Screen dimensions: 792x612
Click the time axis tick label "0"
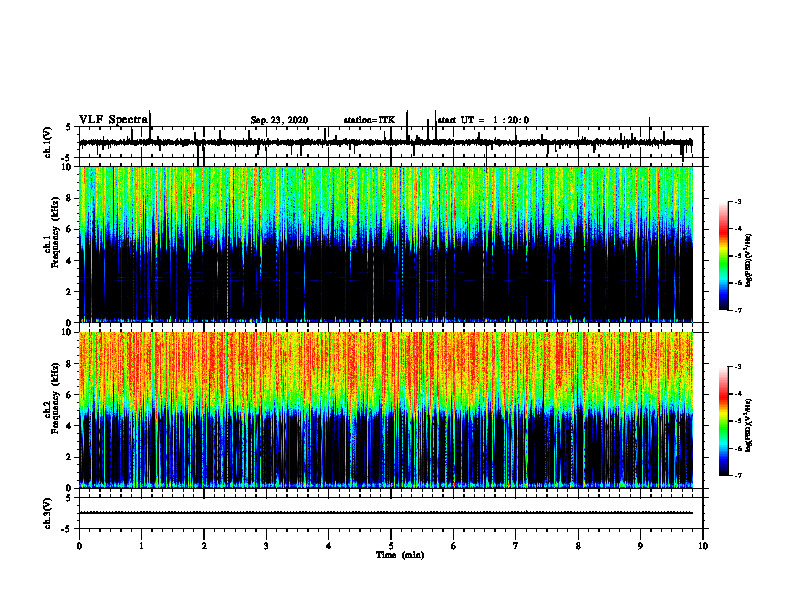pos(79,546)
